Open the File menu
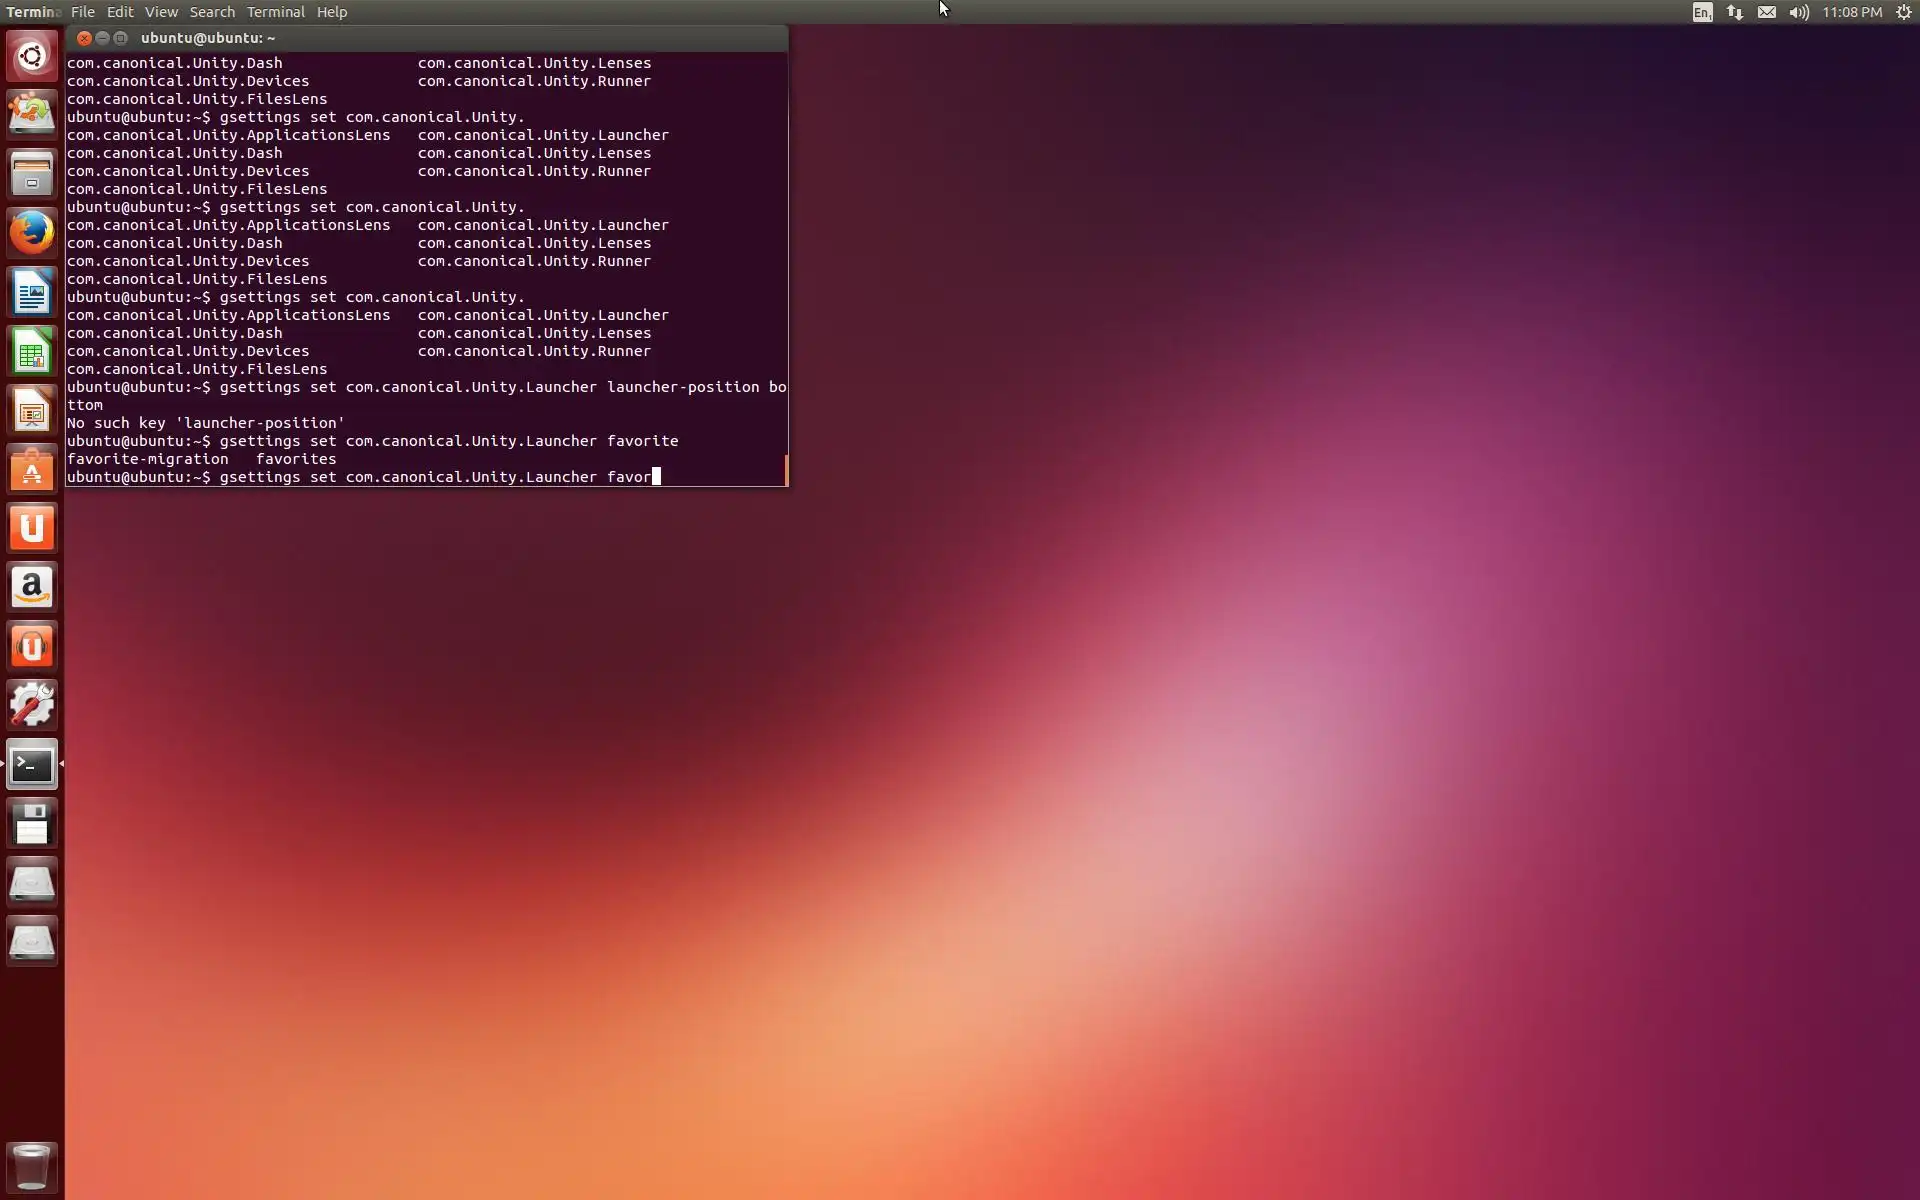 (83, 12)
